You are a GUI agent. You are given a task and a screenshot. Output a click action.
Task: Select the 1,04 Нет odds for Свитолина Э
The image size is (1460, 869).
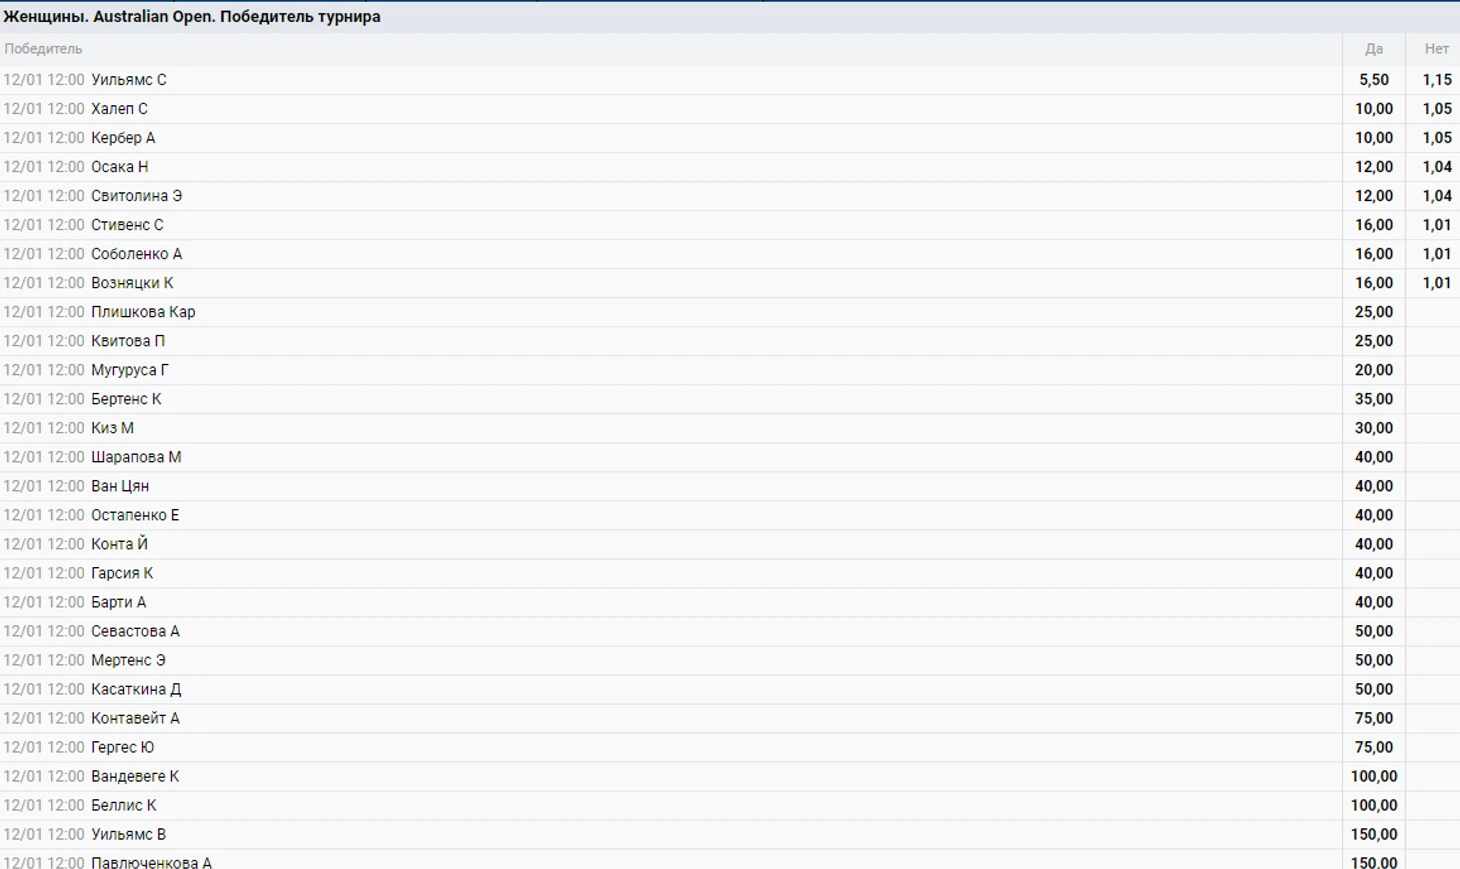pos(1437,196)
